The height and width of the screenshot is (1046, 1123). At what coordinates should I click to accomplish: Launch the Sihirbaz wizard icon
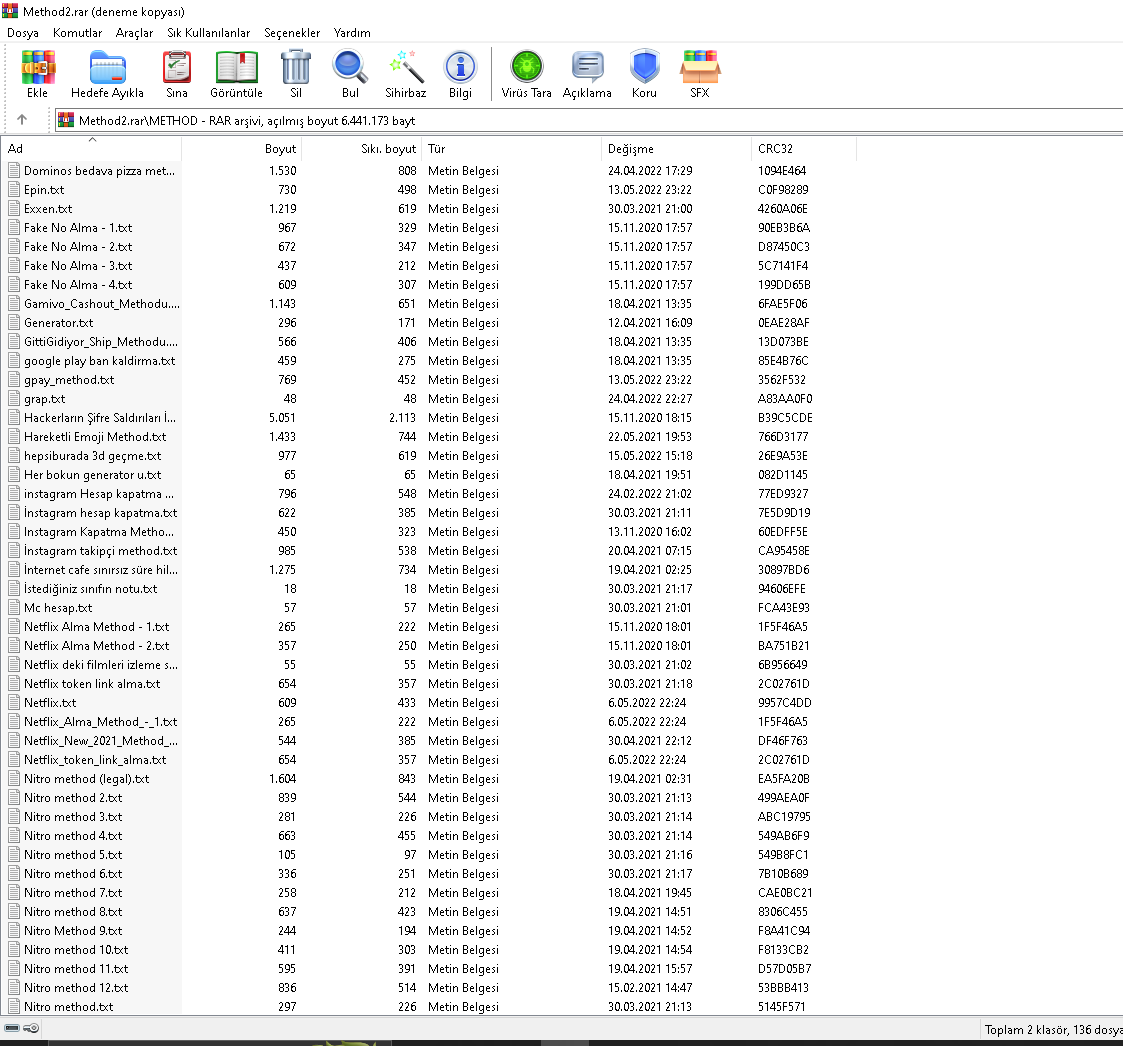click(x=406, y=68)
